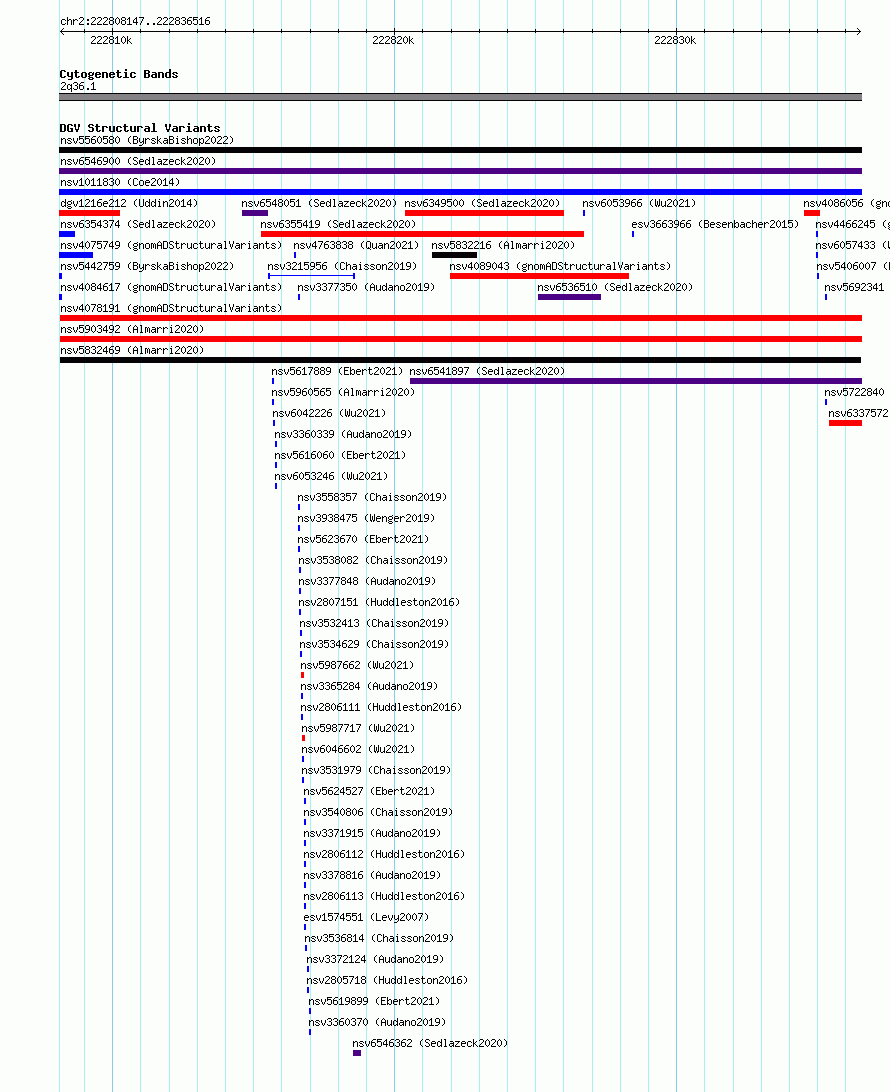Open nsv4763838 (Quan2021) variant
The image size is (890, 1092).
(356, 245)
